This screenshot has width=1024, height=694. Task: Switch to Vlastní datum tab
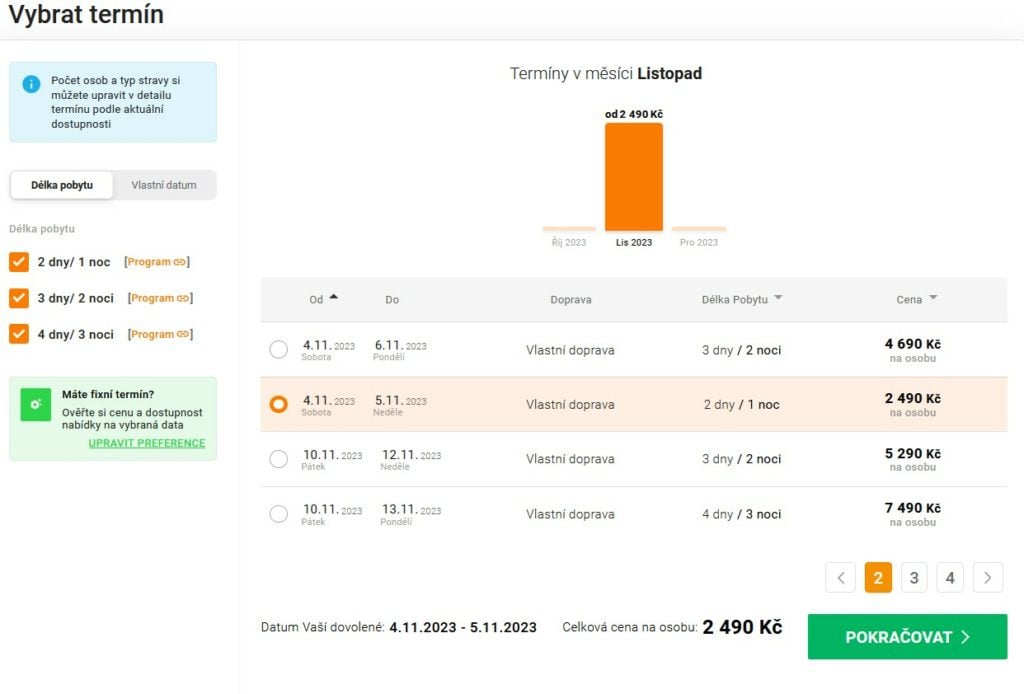click(164, 185)
